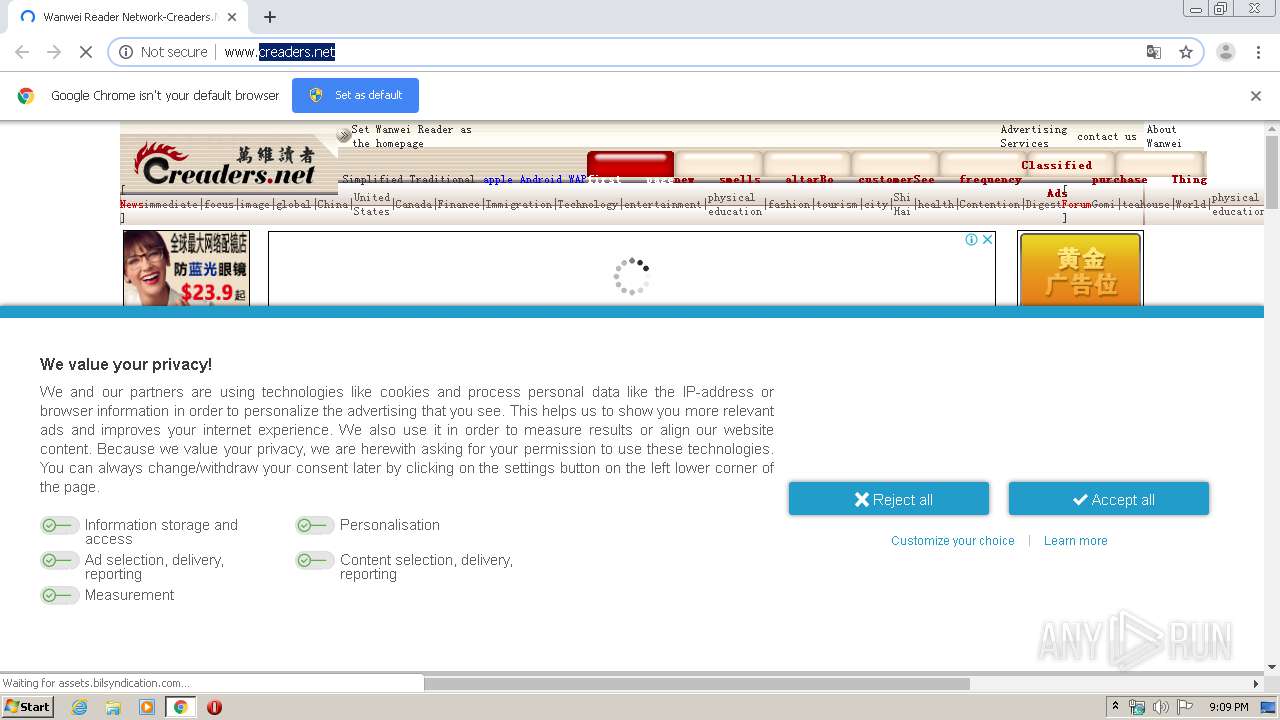Open the site information 'Not secure' icon

126,52
